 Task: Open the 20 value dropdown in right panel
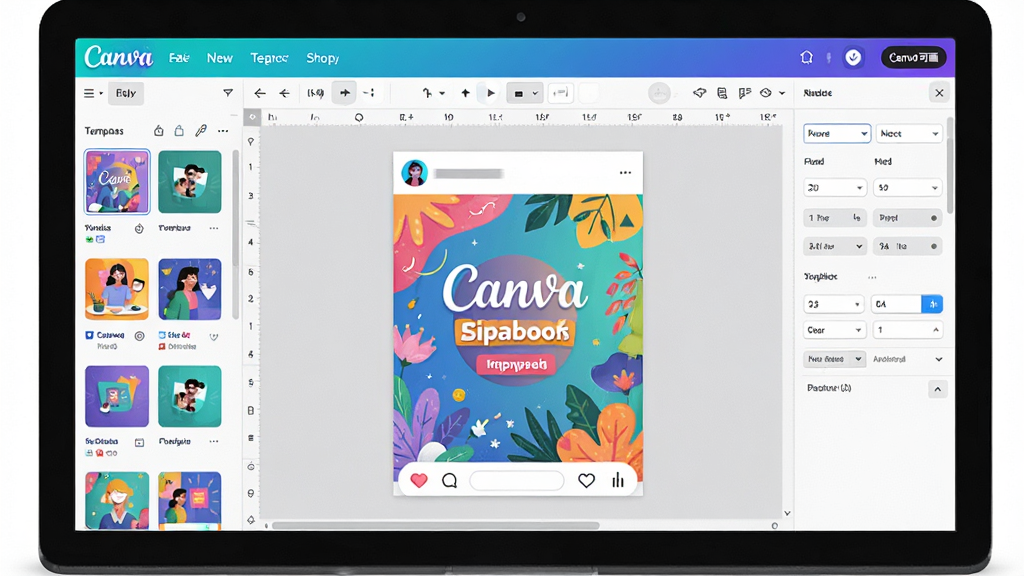pos(835,187)
